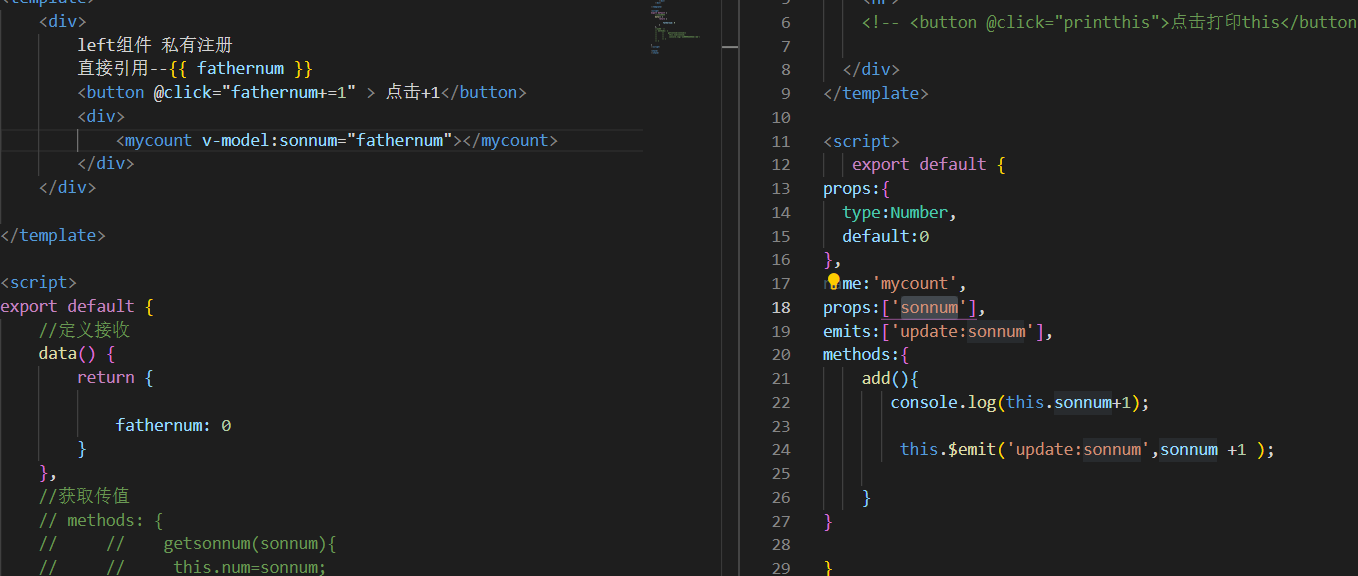Click the 'return {' statement in left editor
The width and height of the screenshot is (1358, 576).
coord(115,377)
